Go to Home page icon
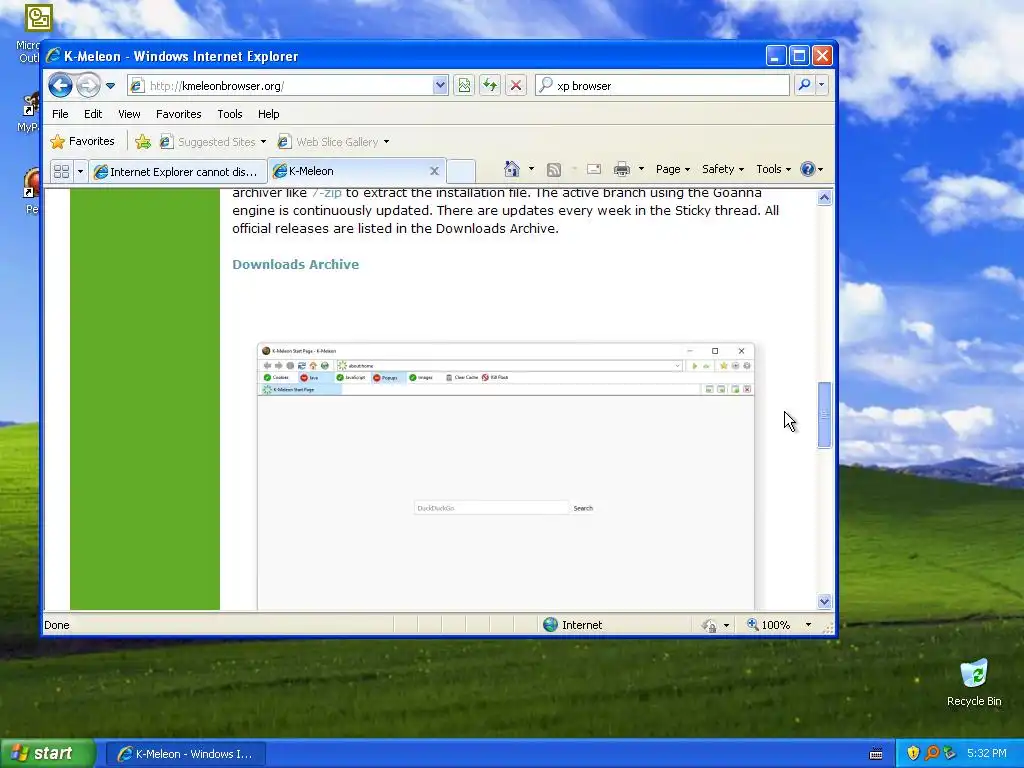Image resolution: width=1024 pixels, height=768 pixels. (512, 169)
